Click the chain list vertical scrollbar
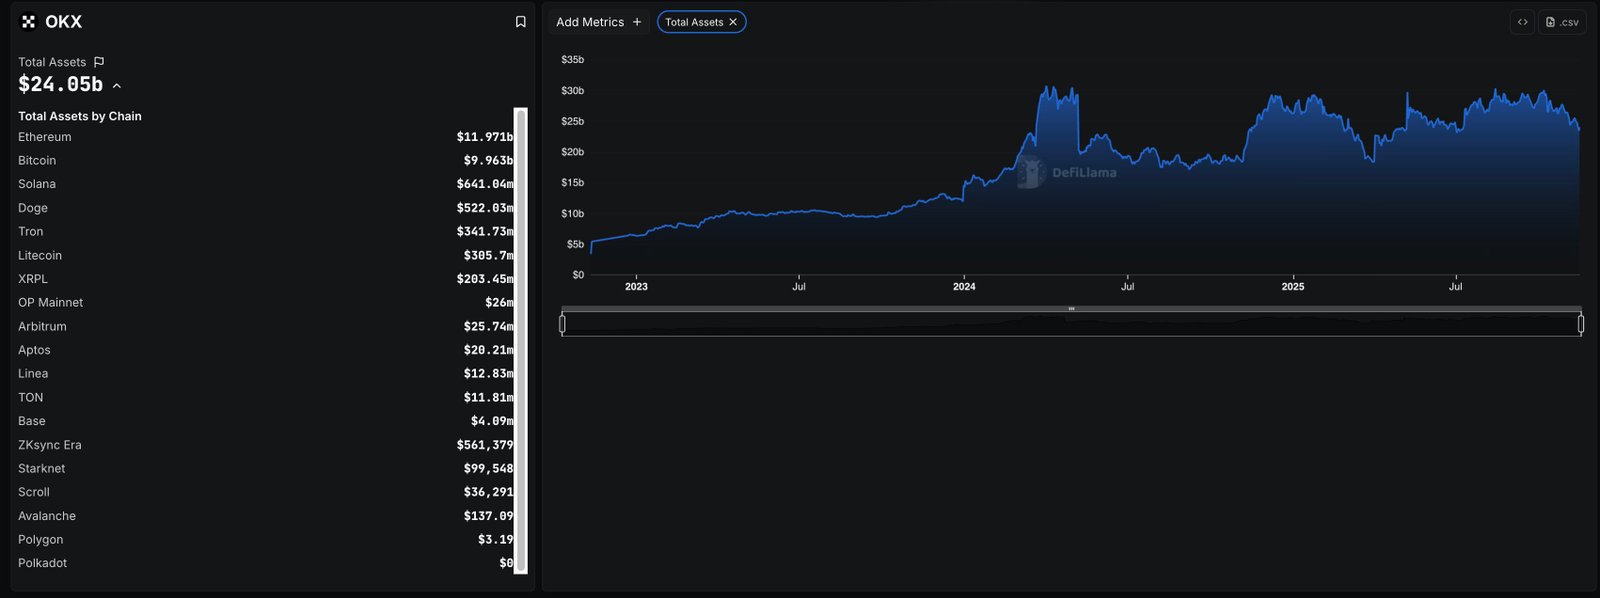 point(520,340)
